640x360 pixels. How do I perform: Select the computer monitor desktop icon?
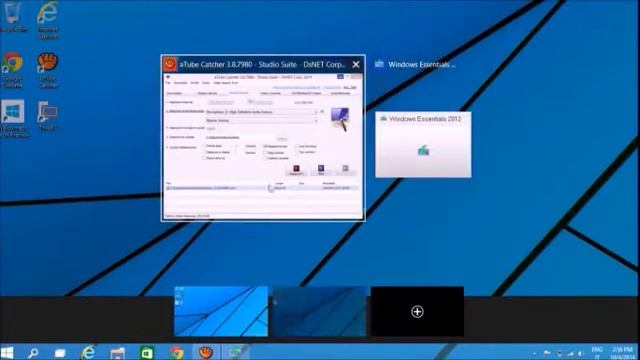coord(48,116)
